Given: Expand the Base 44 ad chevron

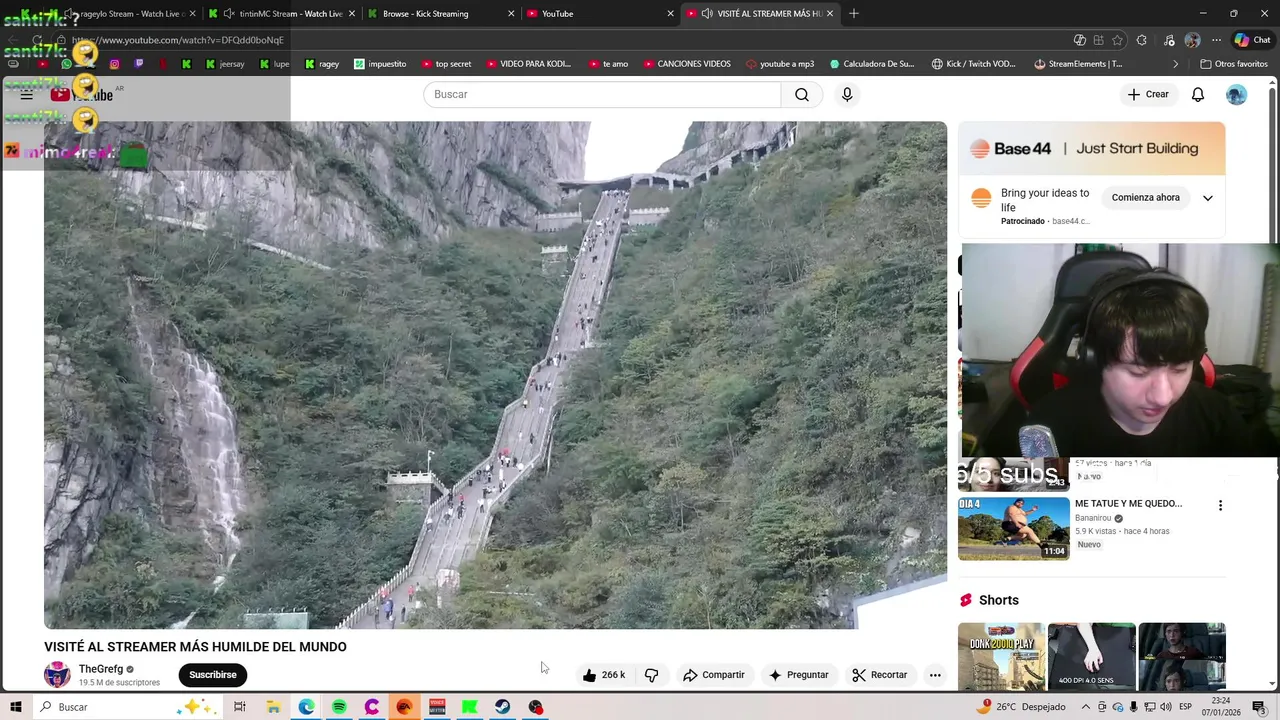Looking at the screenshot, I should 1207,198.
